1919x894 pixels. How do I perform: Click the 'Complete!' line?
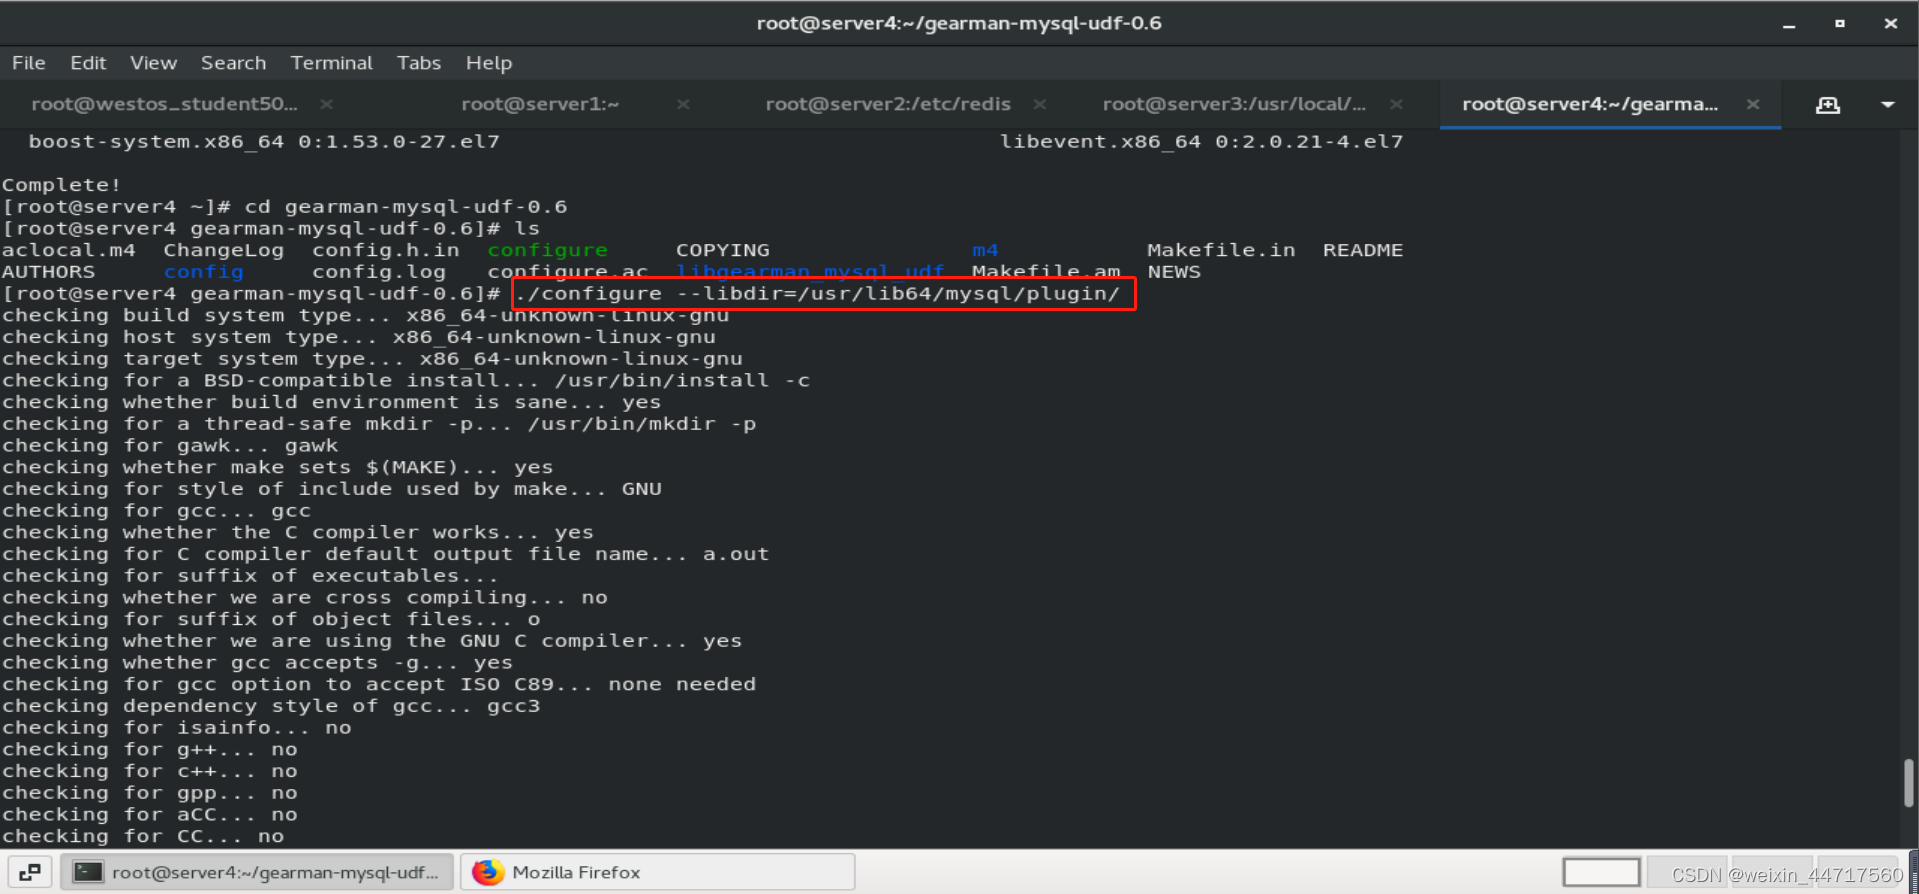[62, 185]
